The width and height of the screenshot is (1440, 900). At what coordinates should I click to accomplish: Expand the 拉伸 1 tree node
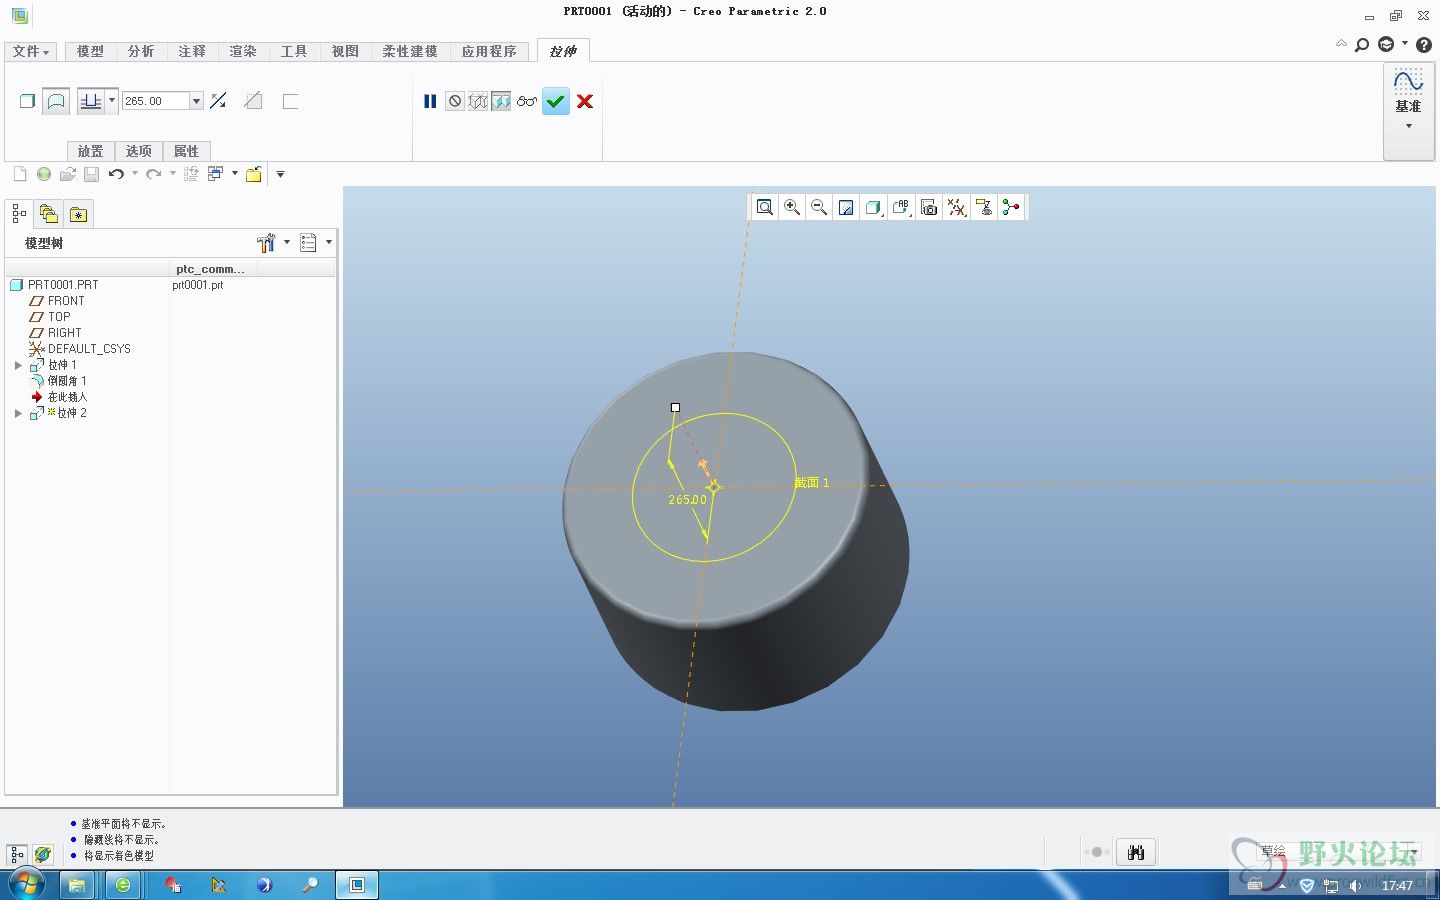pos(18,365)
